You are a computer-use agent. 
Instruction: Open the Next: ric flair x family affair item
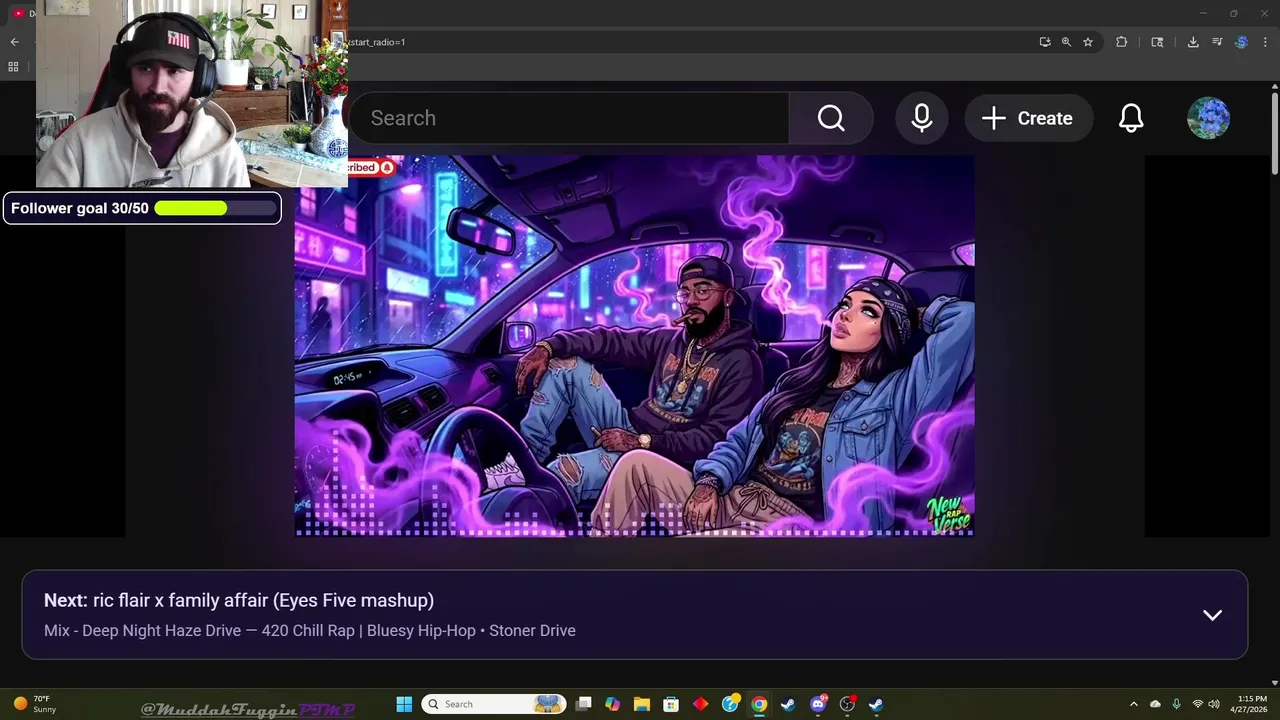click(239, 600)
